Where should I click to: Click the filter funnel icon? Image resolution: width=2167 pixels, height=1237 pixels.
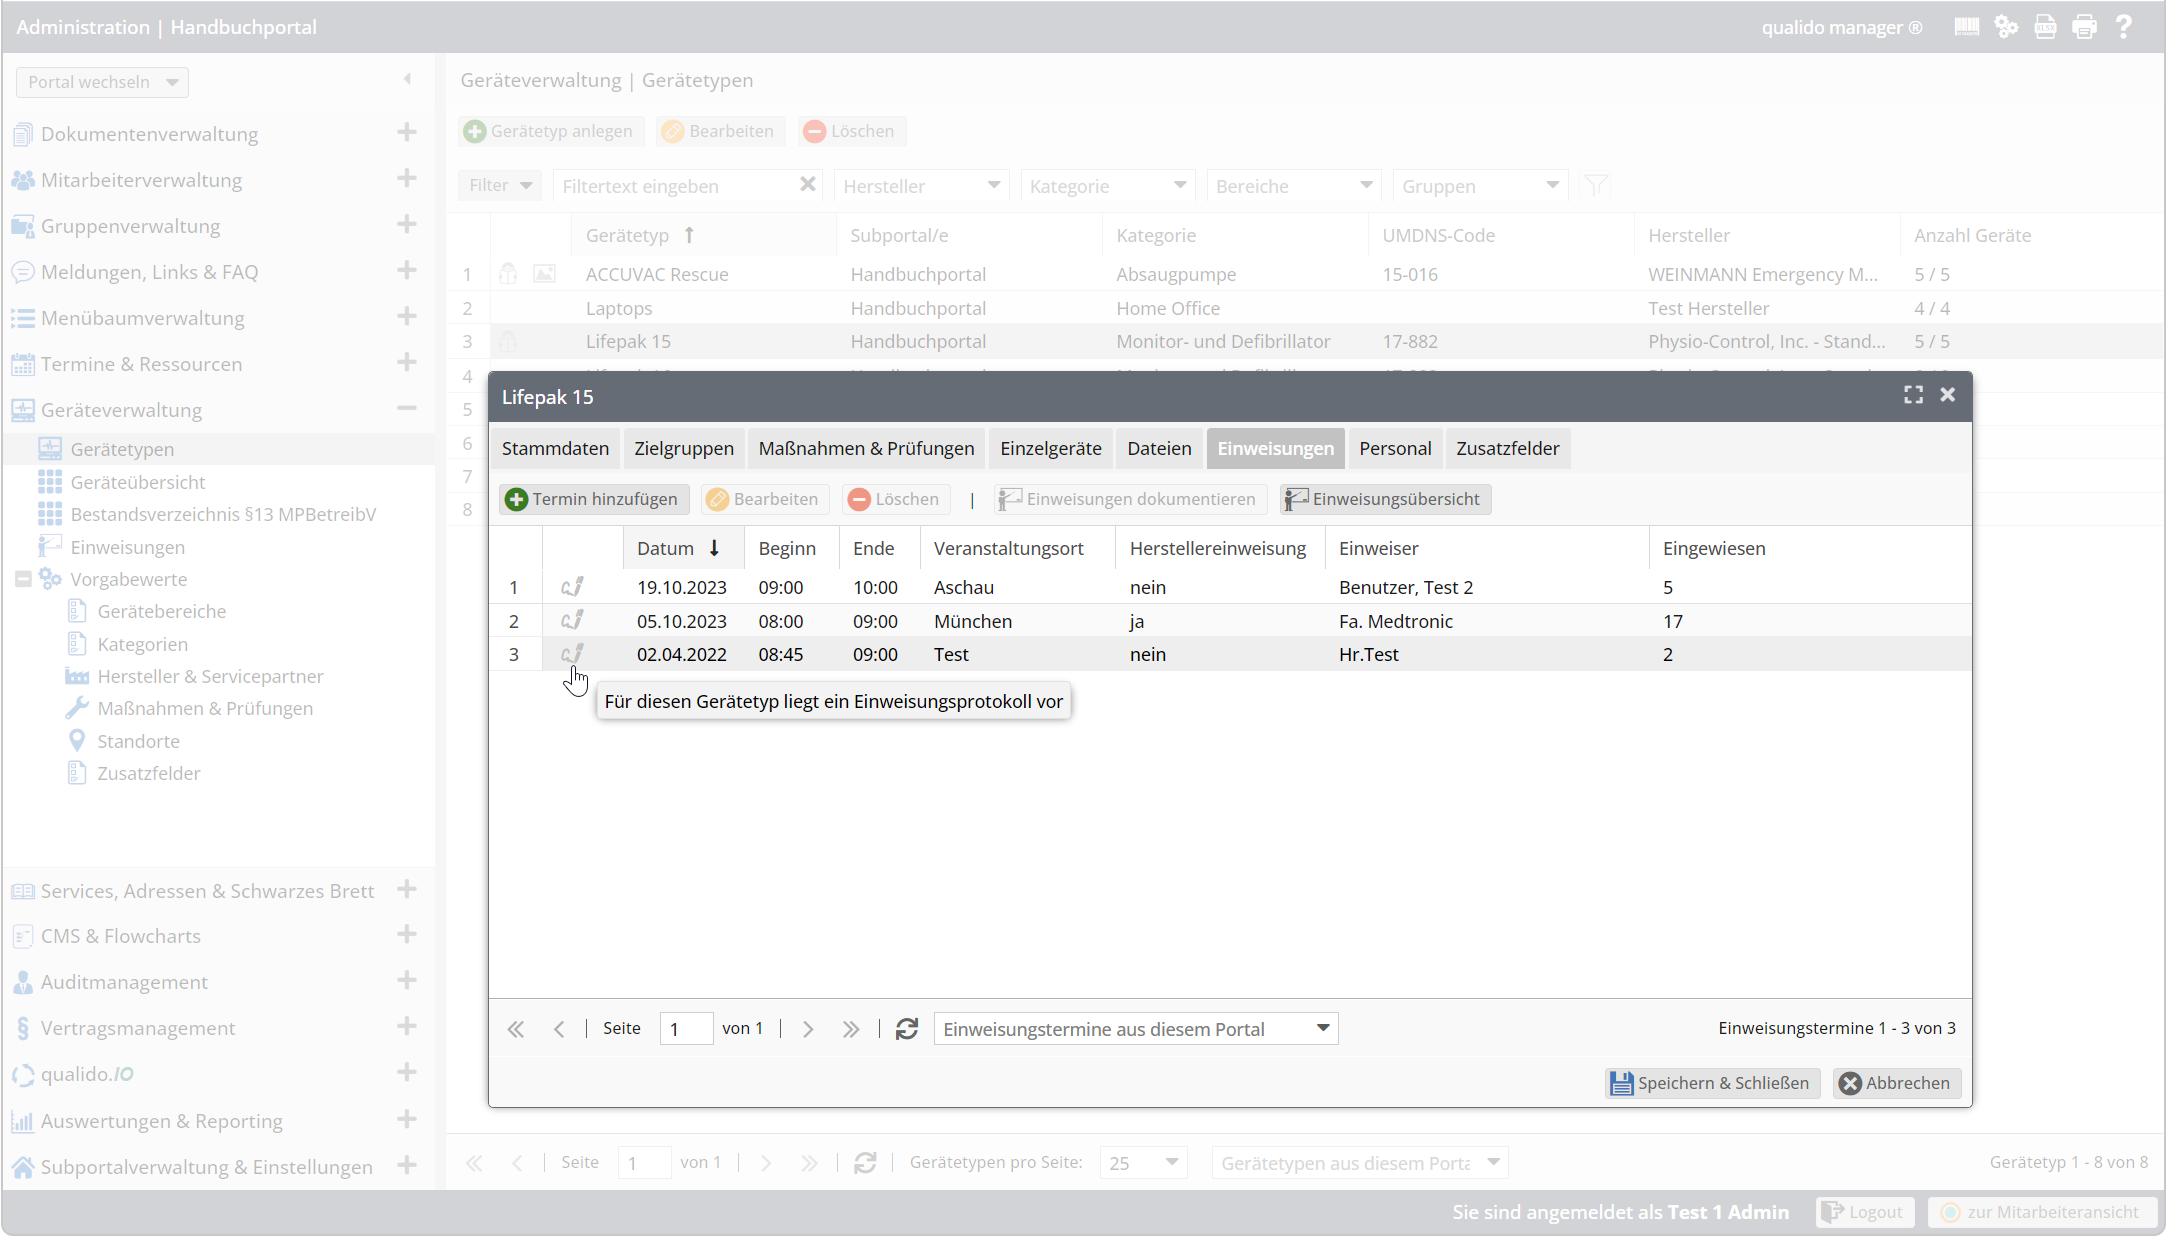tap(1596, 185)
